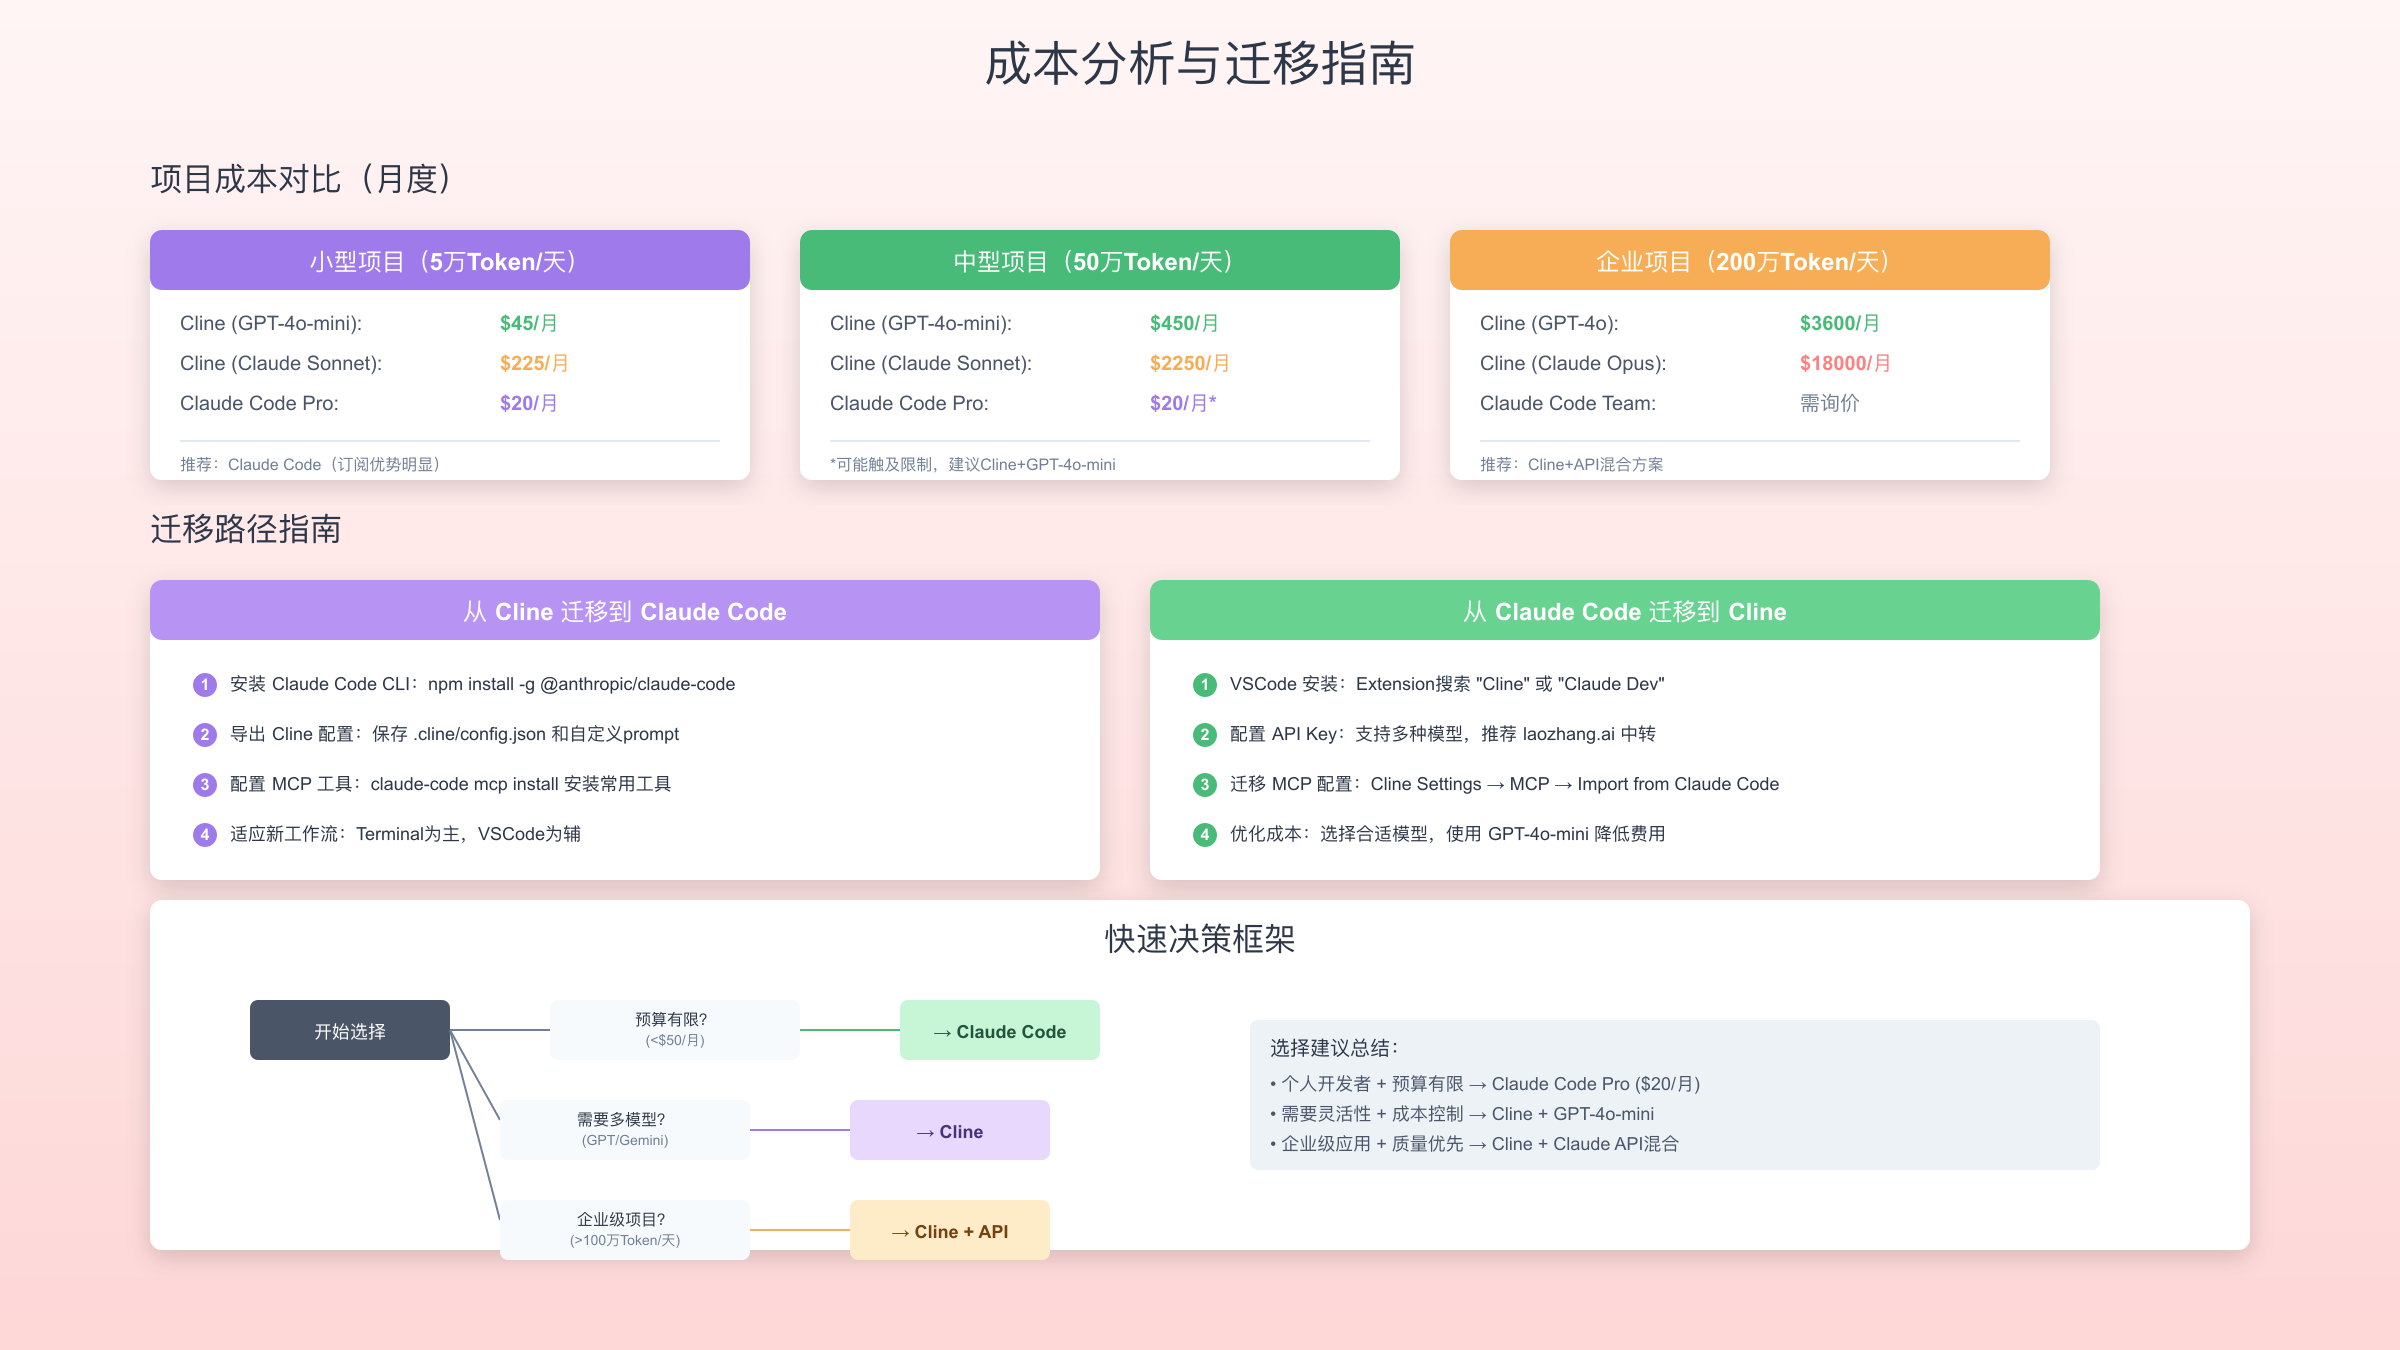This screenshot has height=1350, width=2400.
Task: Select the 从 Cline 迁移到 Claude Code header
Action: click(625, 610)
